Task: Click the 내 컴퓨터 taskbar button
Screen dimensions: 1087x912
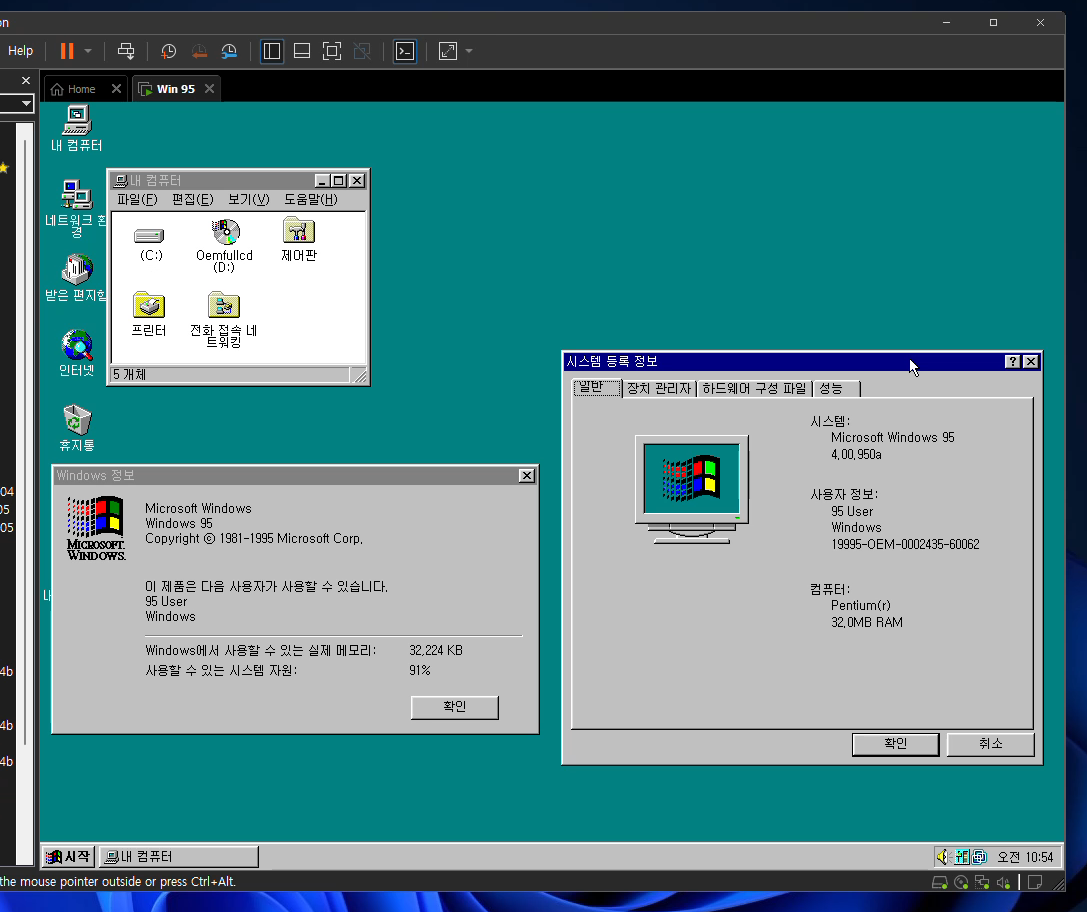Action: point(179,857)
